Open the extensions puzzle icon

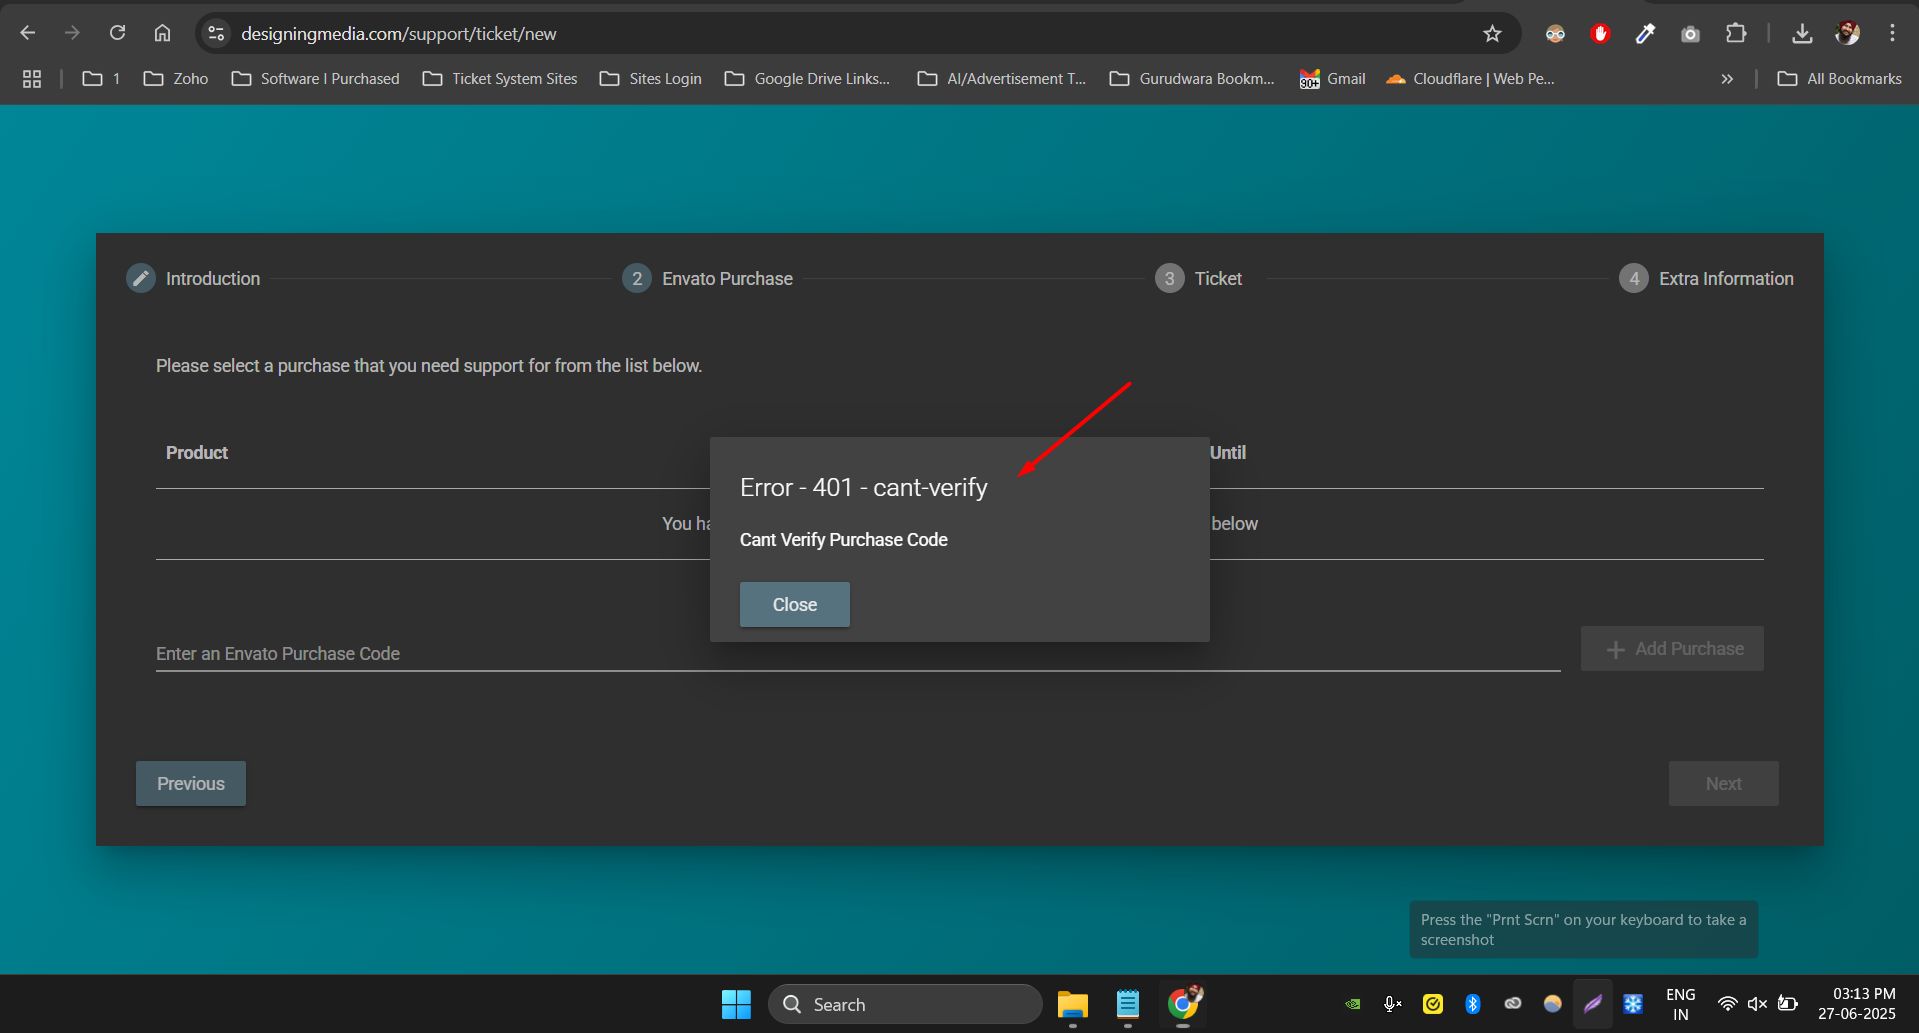click(x=1736, y=33)
